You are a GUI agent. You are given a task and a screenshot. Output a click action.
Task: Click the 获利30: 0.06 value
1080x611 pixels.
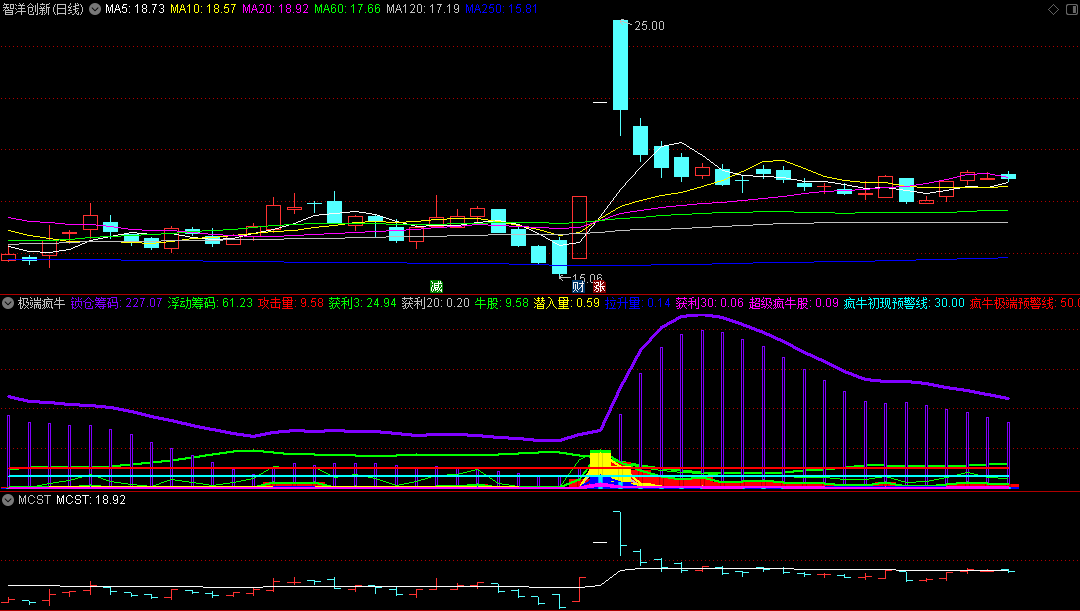[709, 303]
